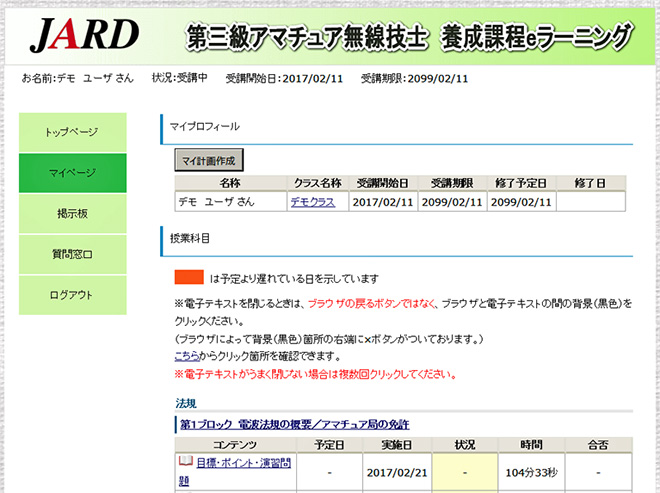The height and width of the screenshot is (493, 660).
Task: Click the 実施日 column header
Action: click(x=397, y=445)
